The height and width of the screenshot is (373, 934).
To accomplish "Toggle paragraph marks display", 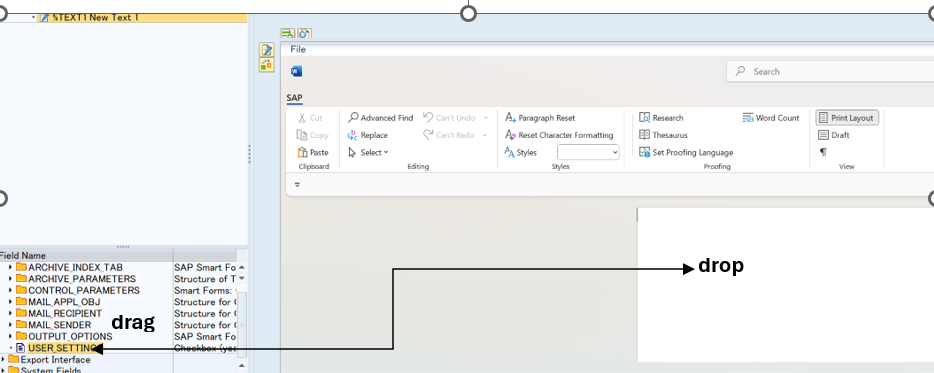I will (823, 153).
